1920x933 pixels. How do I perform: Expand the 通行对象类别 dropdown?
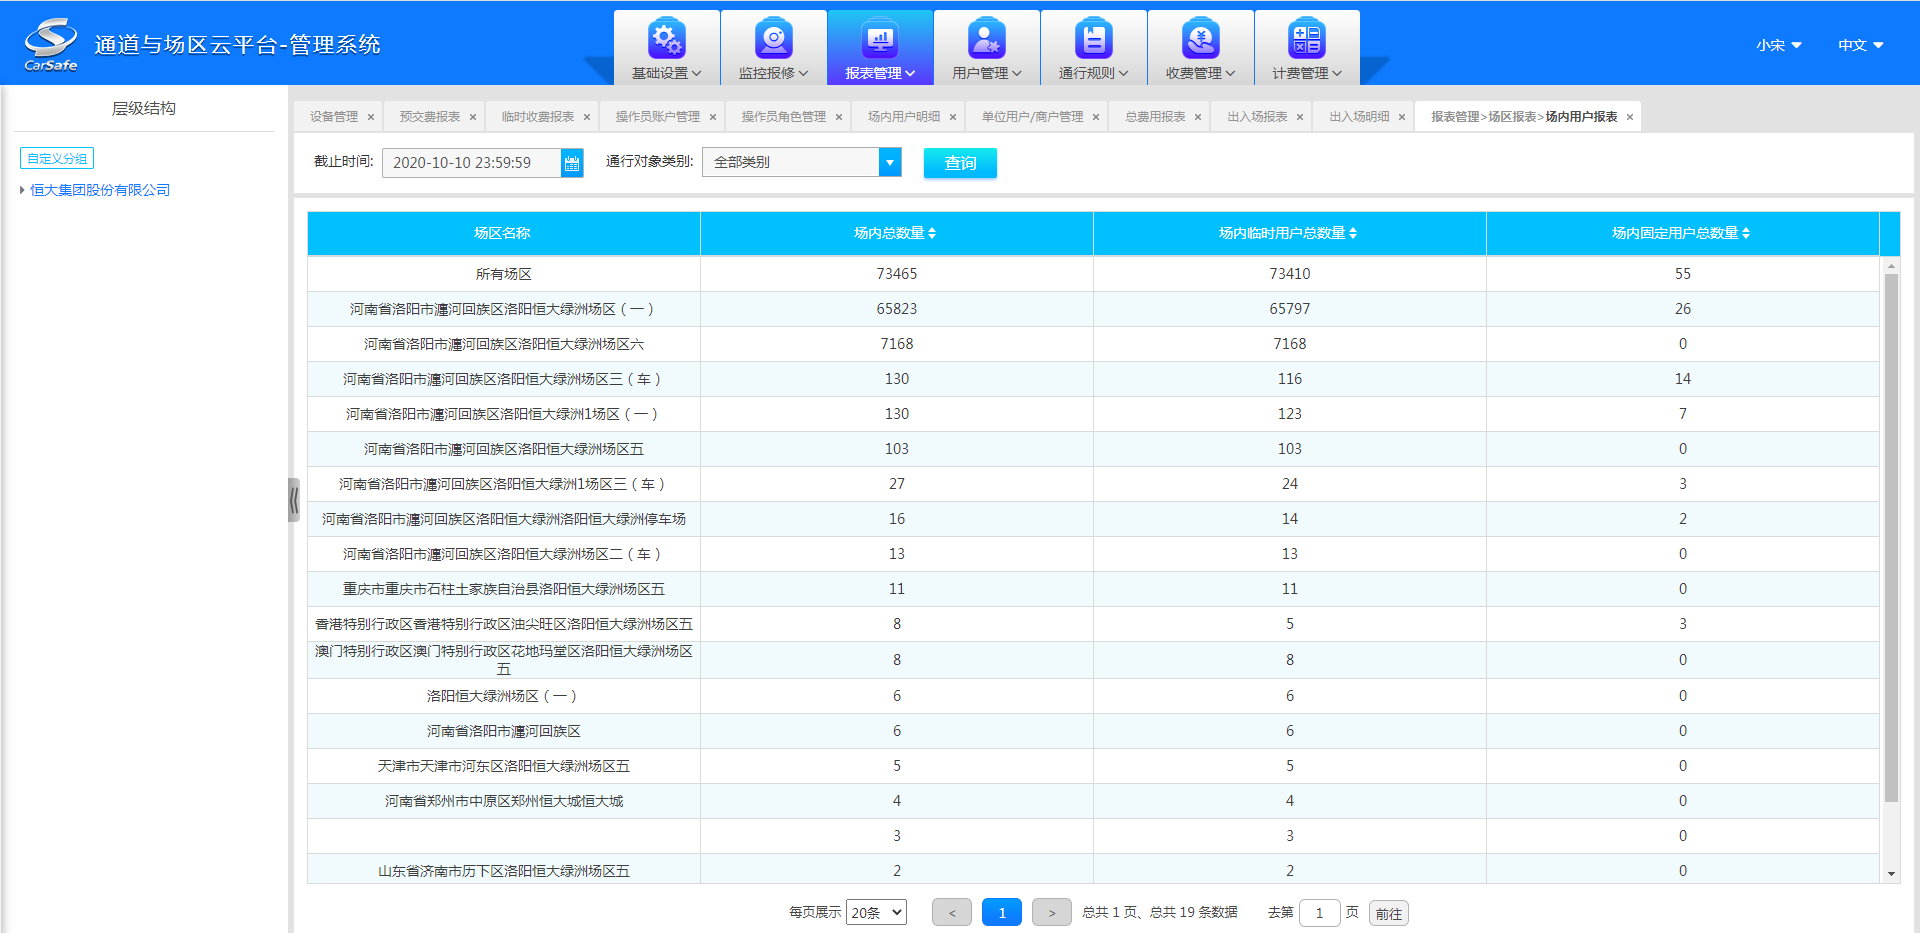[889, 162]
